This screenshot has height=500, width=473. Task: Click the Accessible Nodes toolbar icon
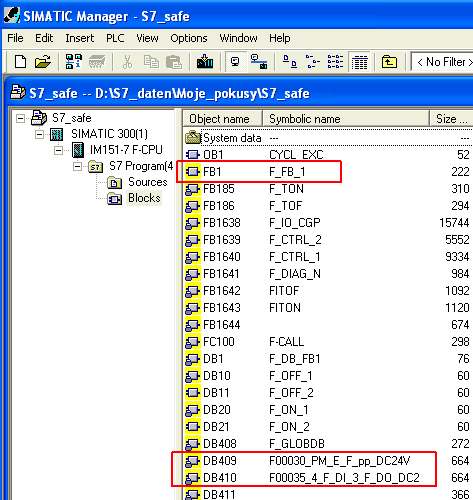(74, 62)
